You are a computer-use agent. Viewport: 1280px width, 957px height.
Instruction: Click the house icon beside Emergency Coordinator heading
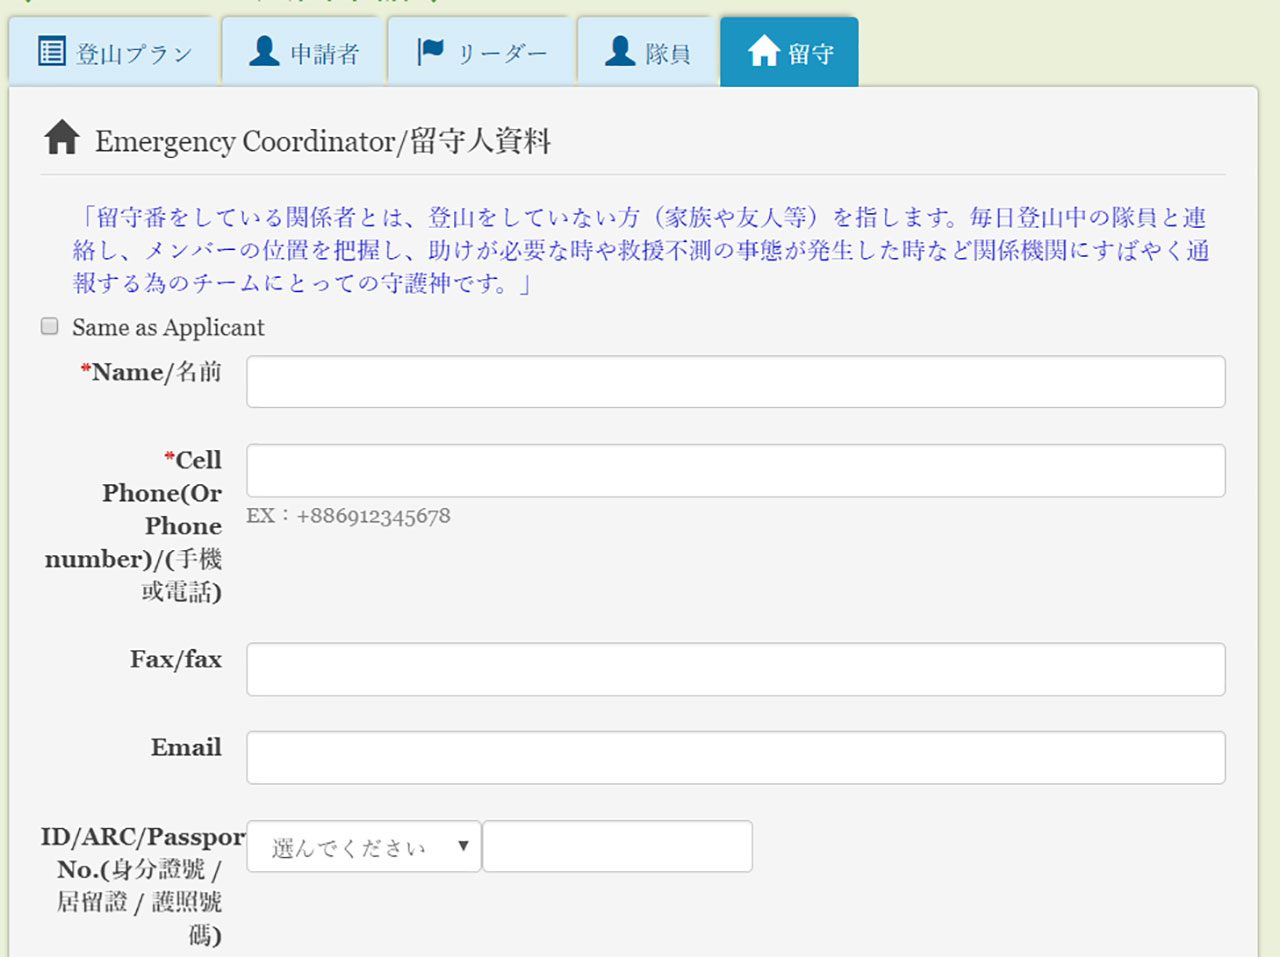[62, 138]
